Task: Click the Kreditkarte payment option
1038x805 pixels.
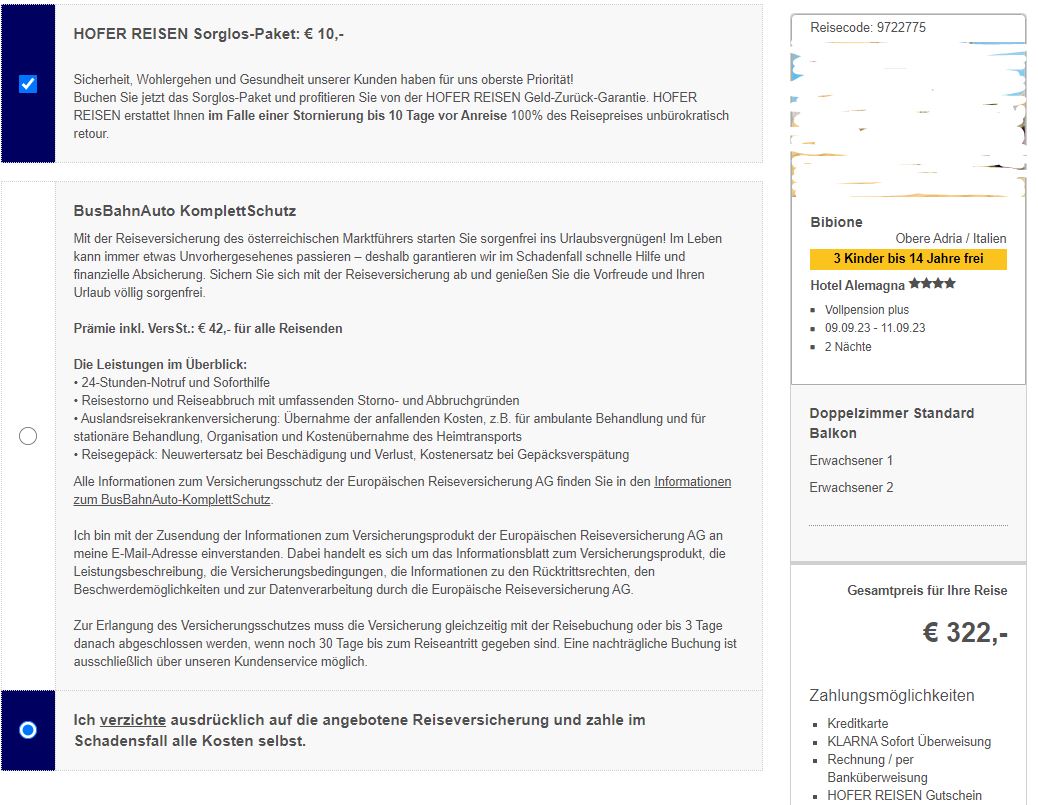Action: pos(857,724)
